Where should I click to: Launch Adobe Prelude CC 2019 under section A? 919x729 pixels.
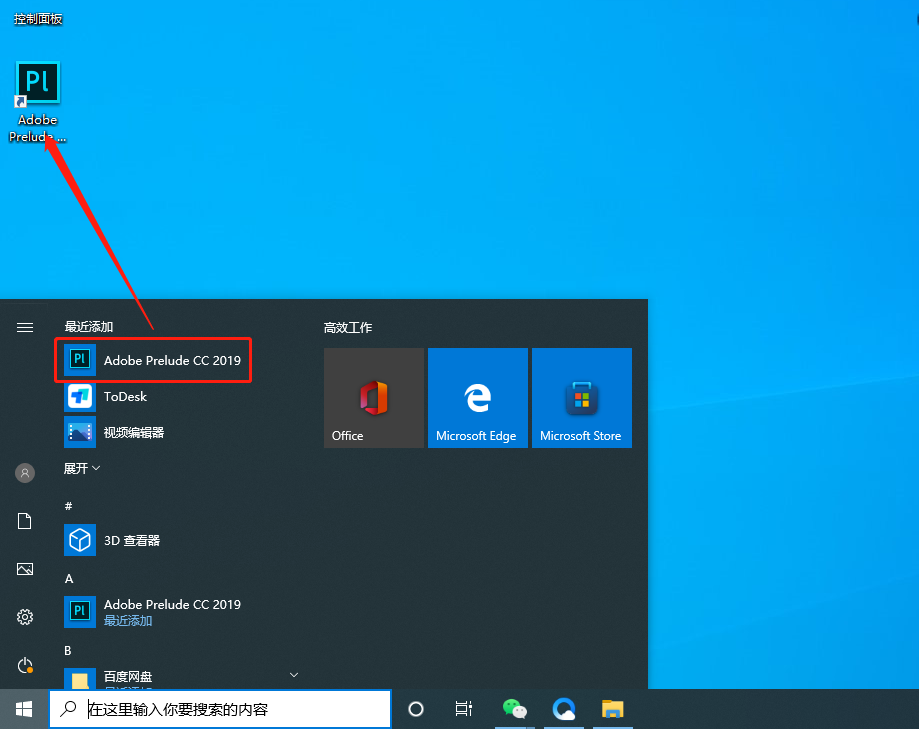[153, 612]
